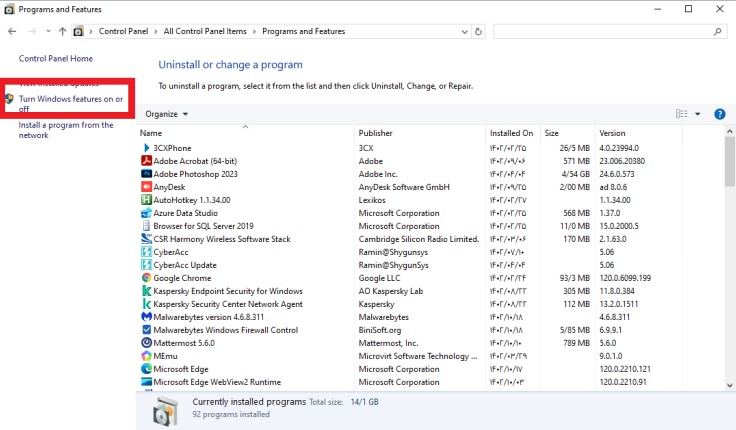The width and height of the screenshot is (736, 430).
Task: Open recent locations dropdown beside navigation arrows
Action: 46,32
